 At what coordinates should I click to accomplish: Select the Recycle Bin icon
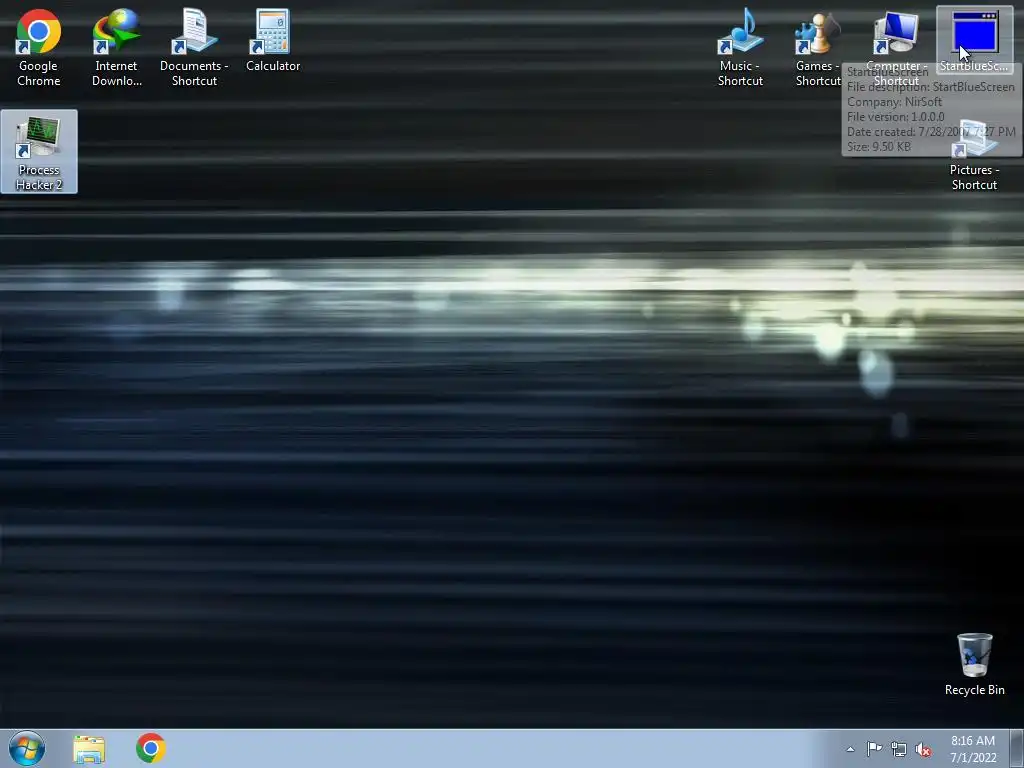point(974,664)
